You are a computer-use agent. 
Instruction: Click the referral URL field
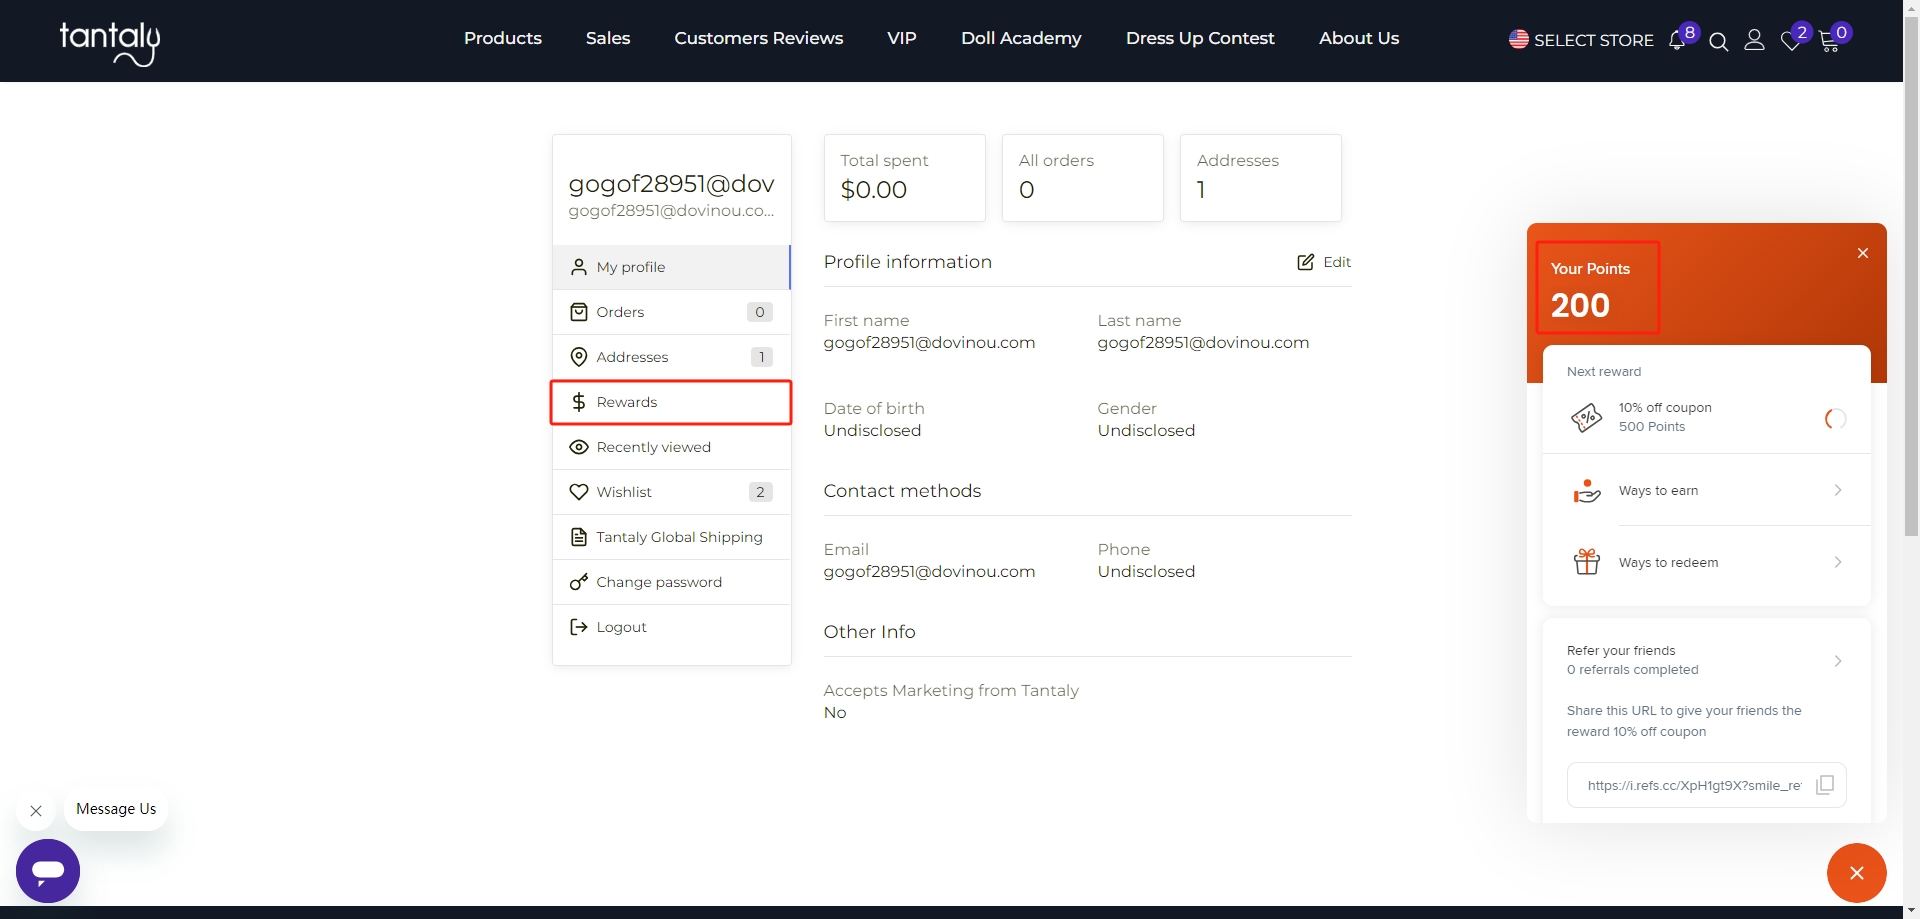click(1706, 785)
